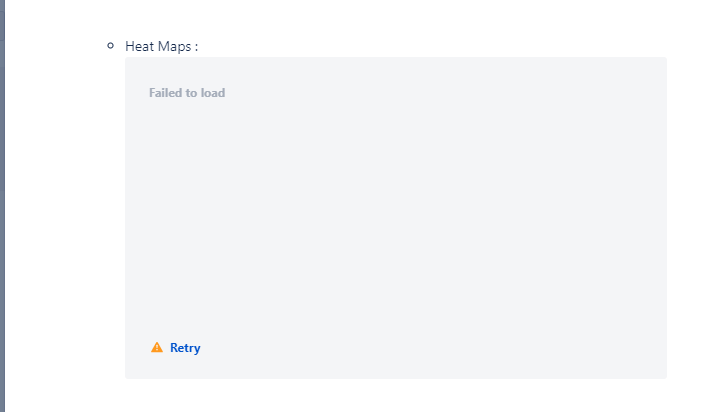Click the word "Heat" in the list item

[140, 46]
